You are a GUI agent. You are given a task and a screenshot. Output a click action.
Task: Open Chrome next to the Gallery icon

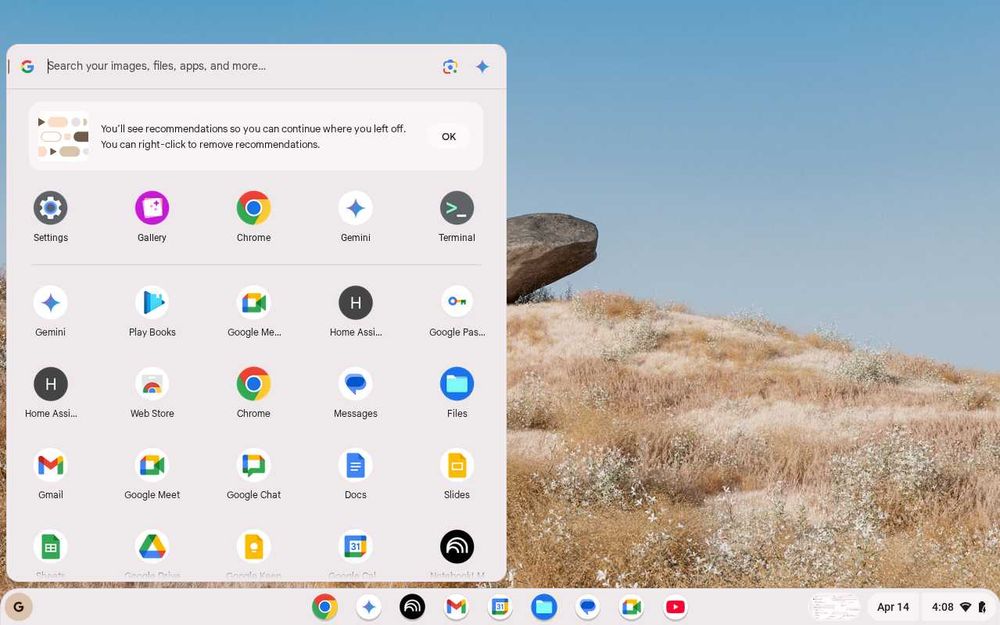(x=253, y=208)
